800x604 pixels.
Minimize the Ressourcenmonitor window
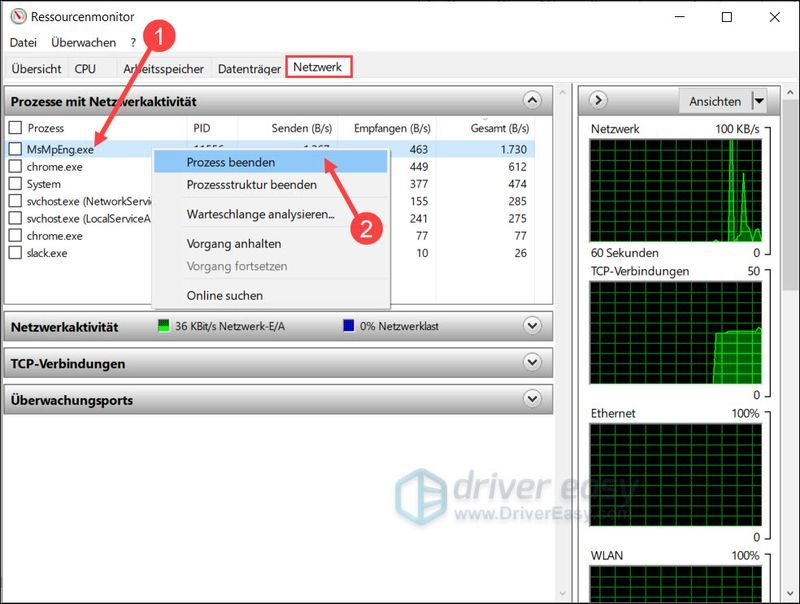coord(680,17)
